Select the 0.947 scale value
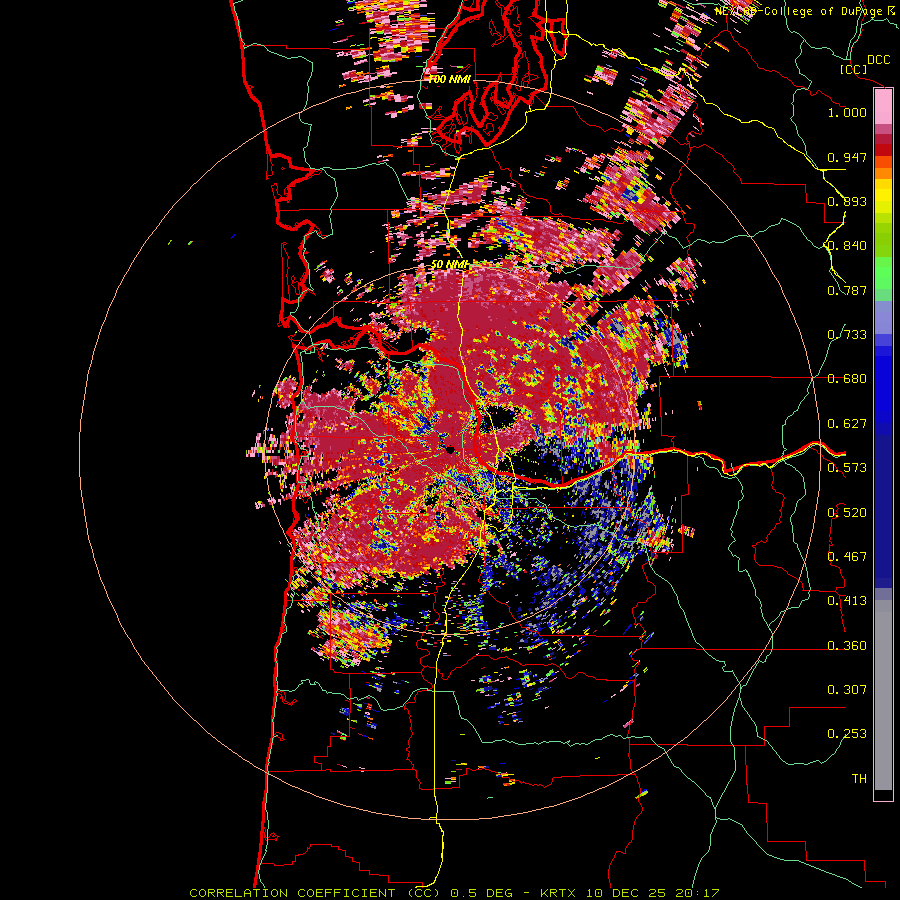Viewport: 900px width, 900px height. (847, 157)
